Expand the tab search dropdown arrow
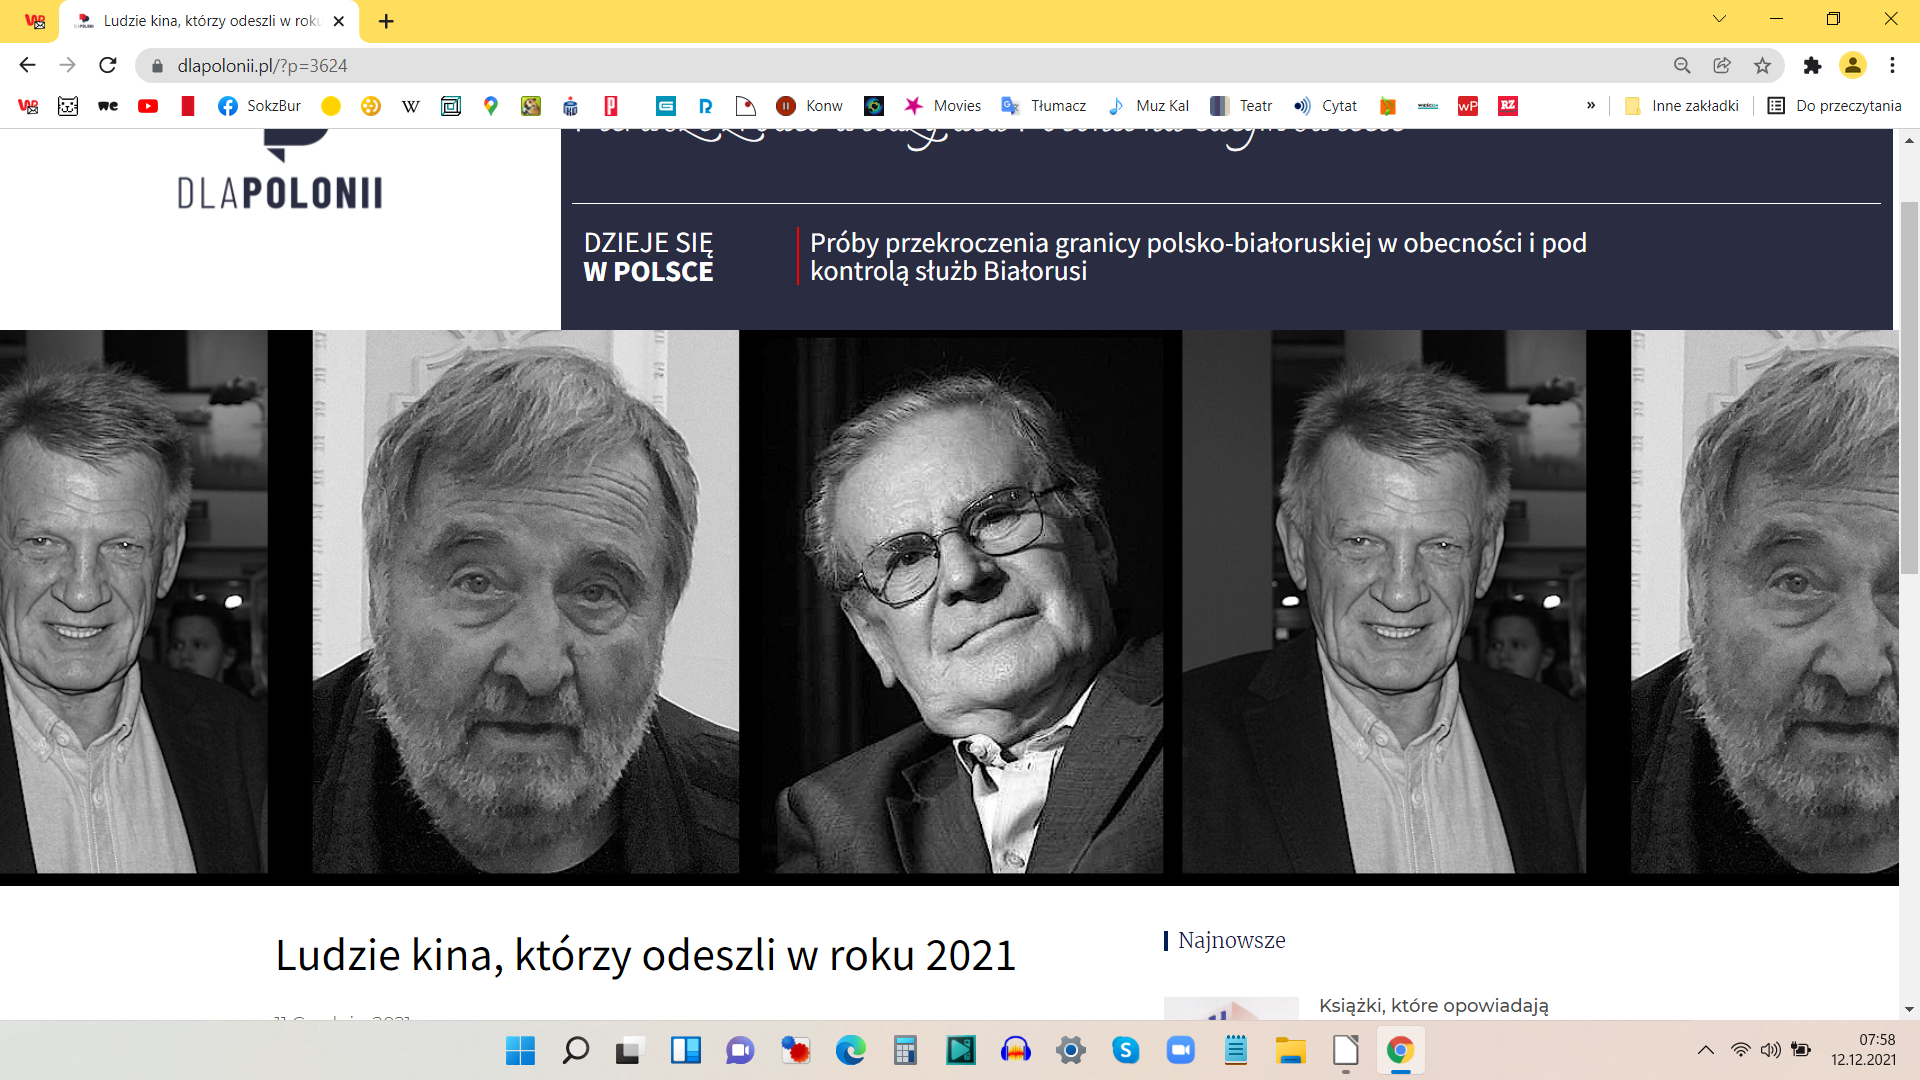The image size is (1920, 1080). (1719, 19)
